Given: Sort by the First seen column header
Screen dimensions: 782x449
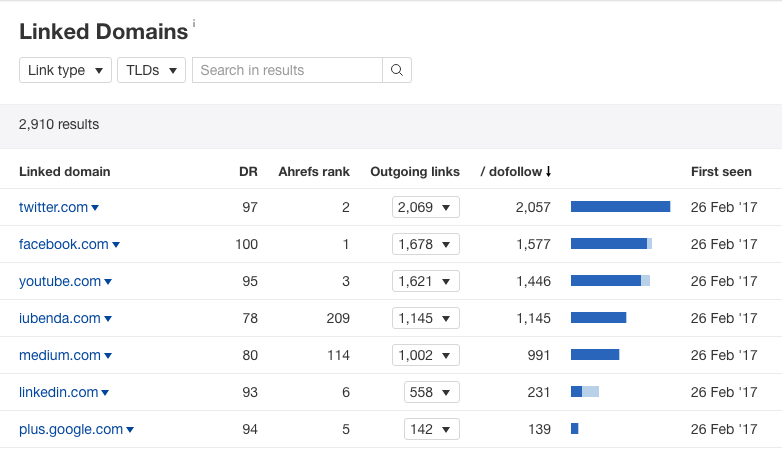Looking at the screenshot, I should pos(721,172).
